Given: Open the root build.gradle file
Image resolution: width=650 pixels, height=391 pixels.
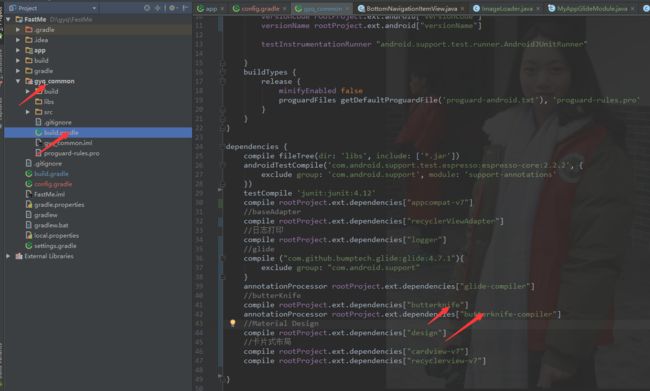Looking at the screenshot, I should pyautogui.click(x=51, y=174).
